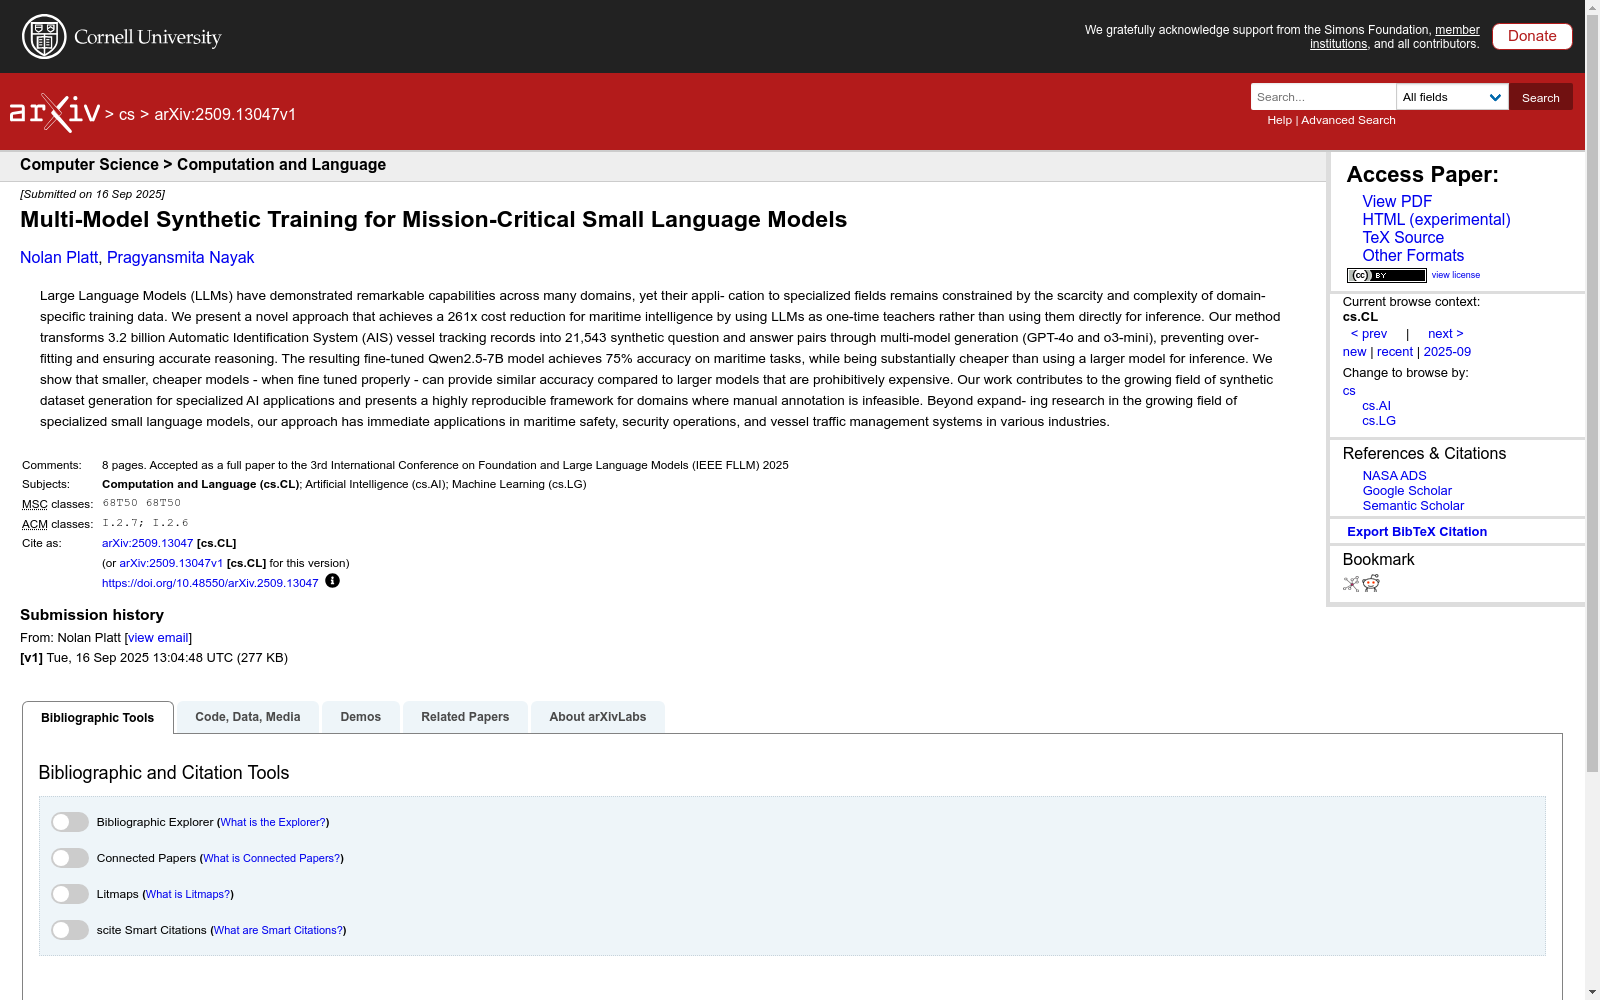Open author Pragyansmita Nayak's link
This screenshot has width=1600, height=1000.
(180, 258)
